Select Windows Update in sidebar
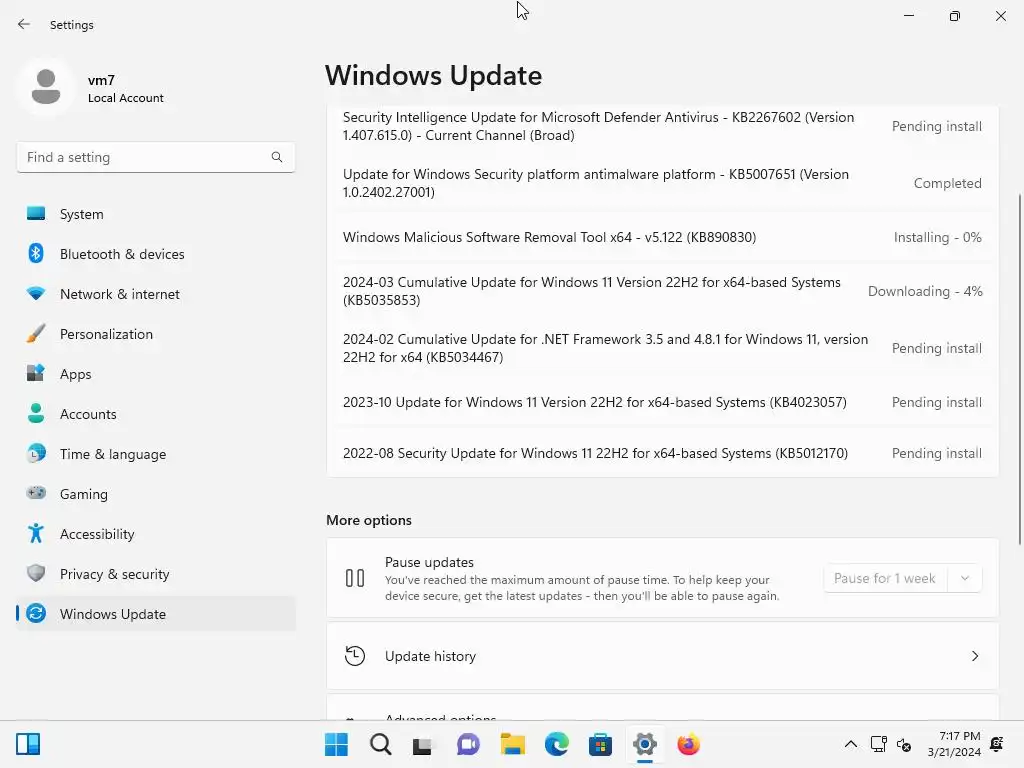1024x768 pixels. [156, 613]
